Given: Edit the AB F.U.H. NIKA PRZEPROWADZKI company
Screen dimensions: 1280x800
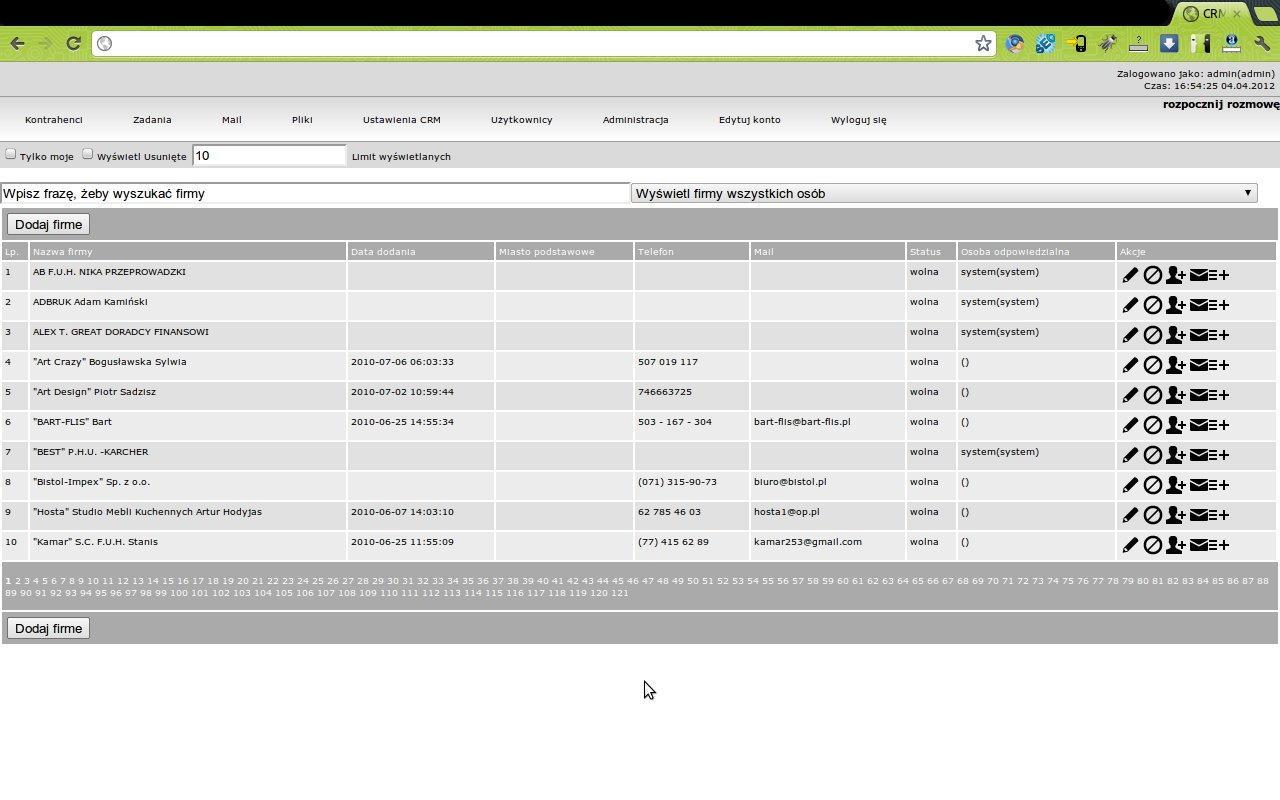Looking at the screenshot, I should pyautogui.click(x=1129, y=275).
